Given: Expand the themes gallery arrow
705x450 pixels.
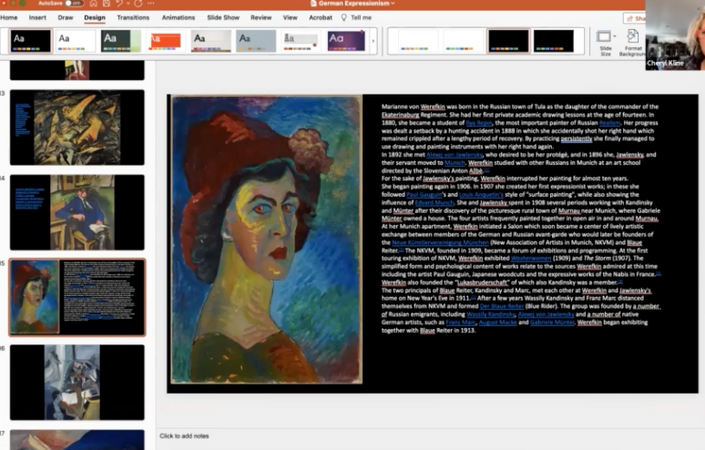Looking at the screenshot, I should coord(373,41).
